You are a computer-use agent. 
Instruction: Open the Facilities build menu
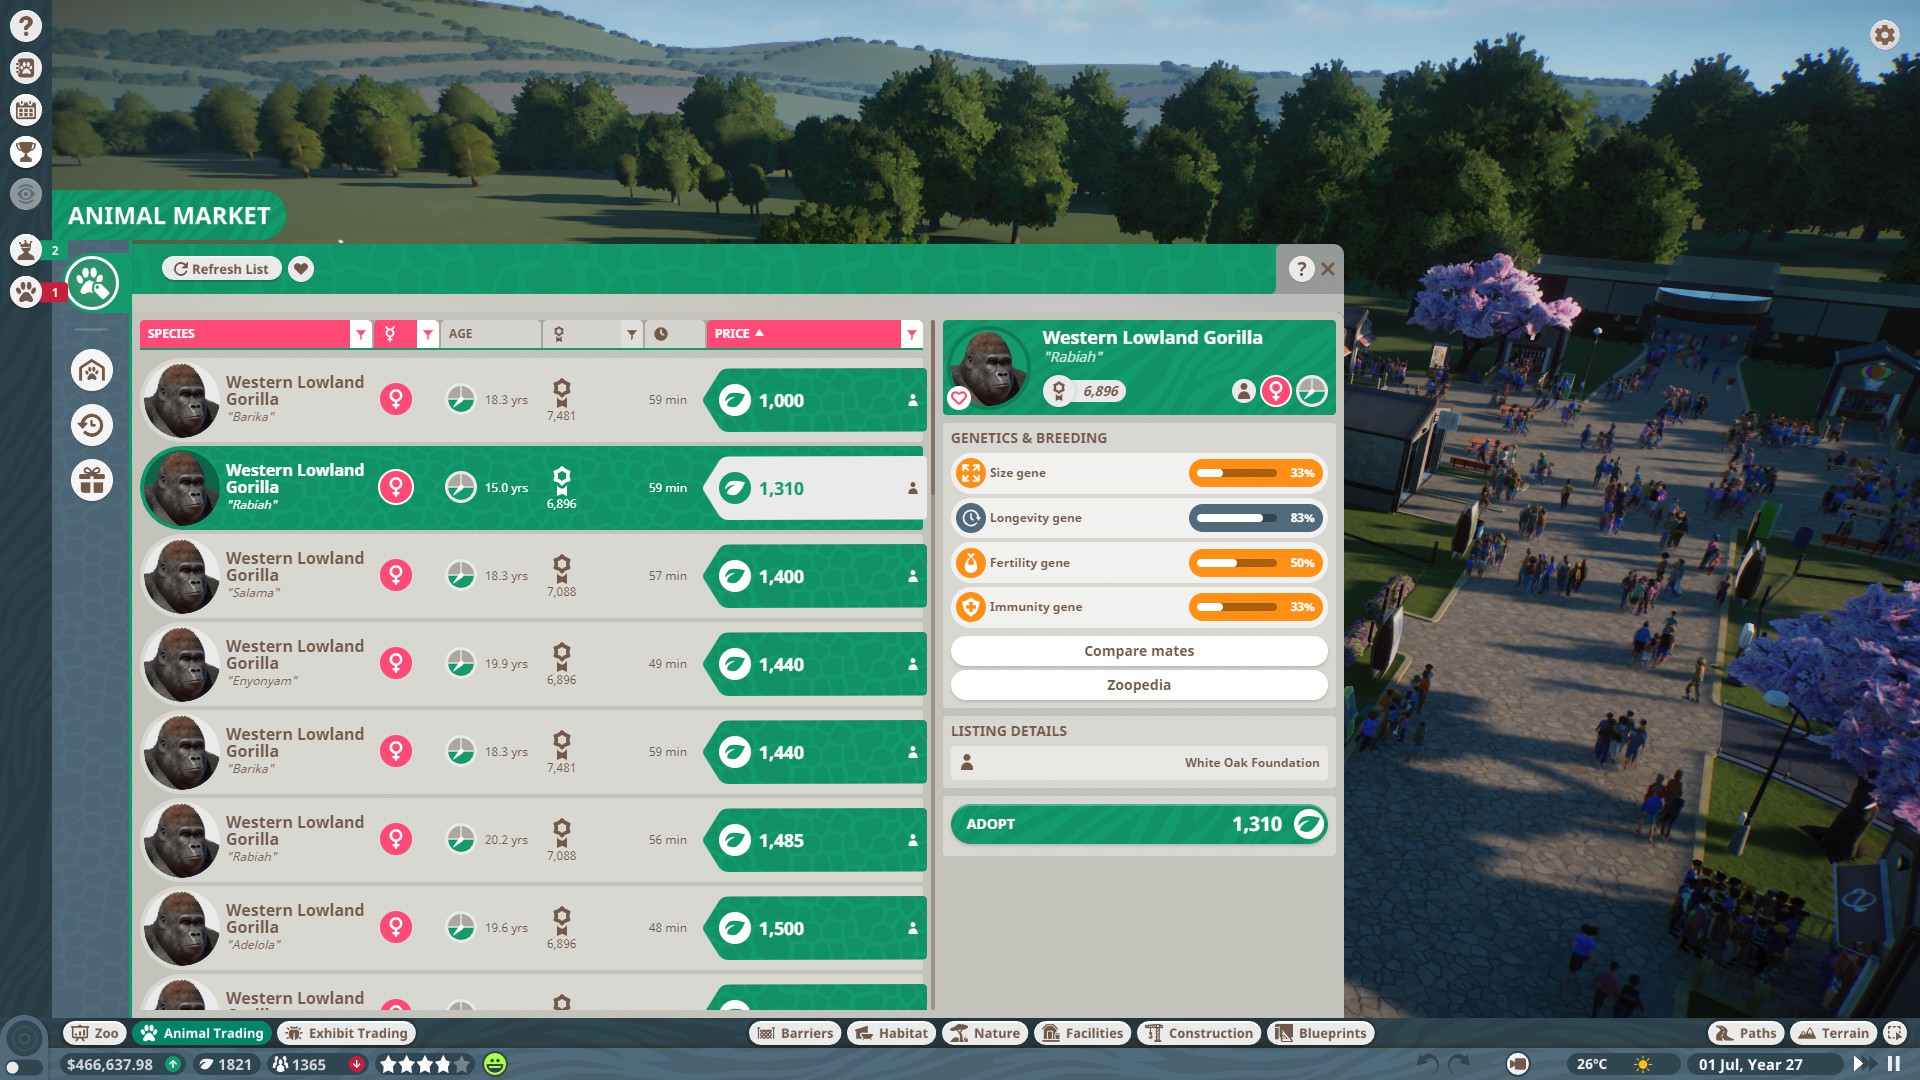pos(1082,1033)
